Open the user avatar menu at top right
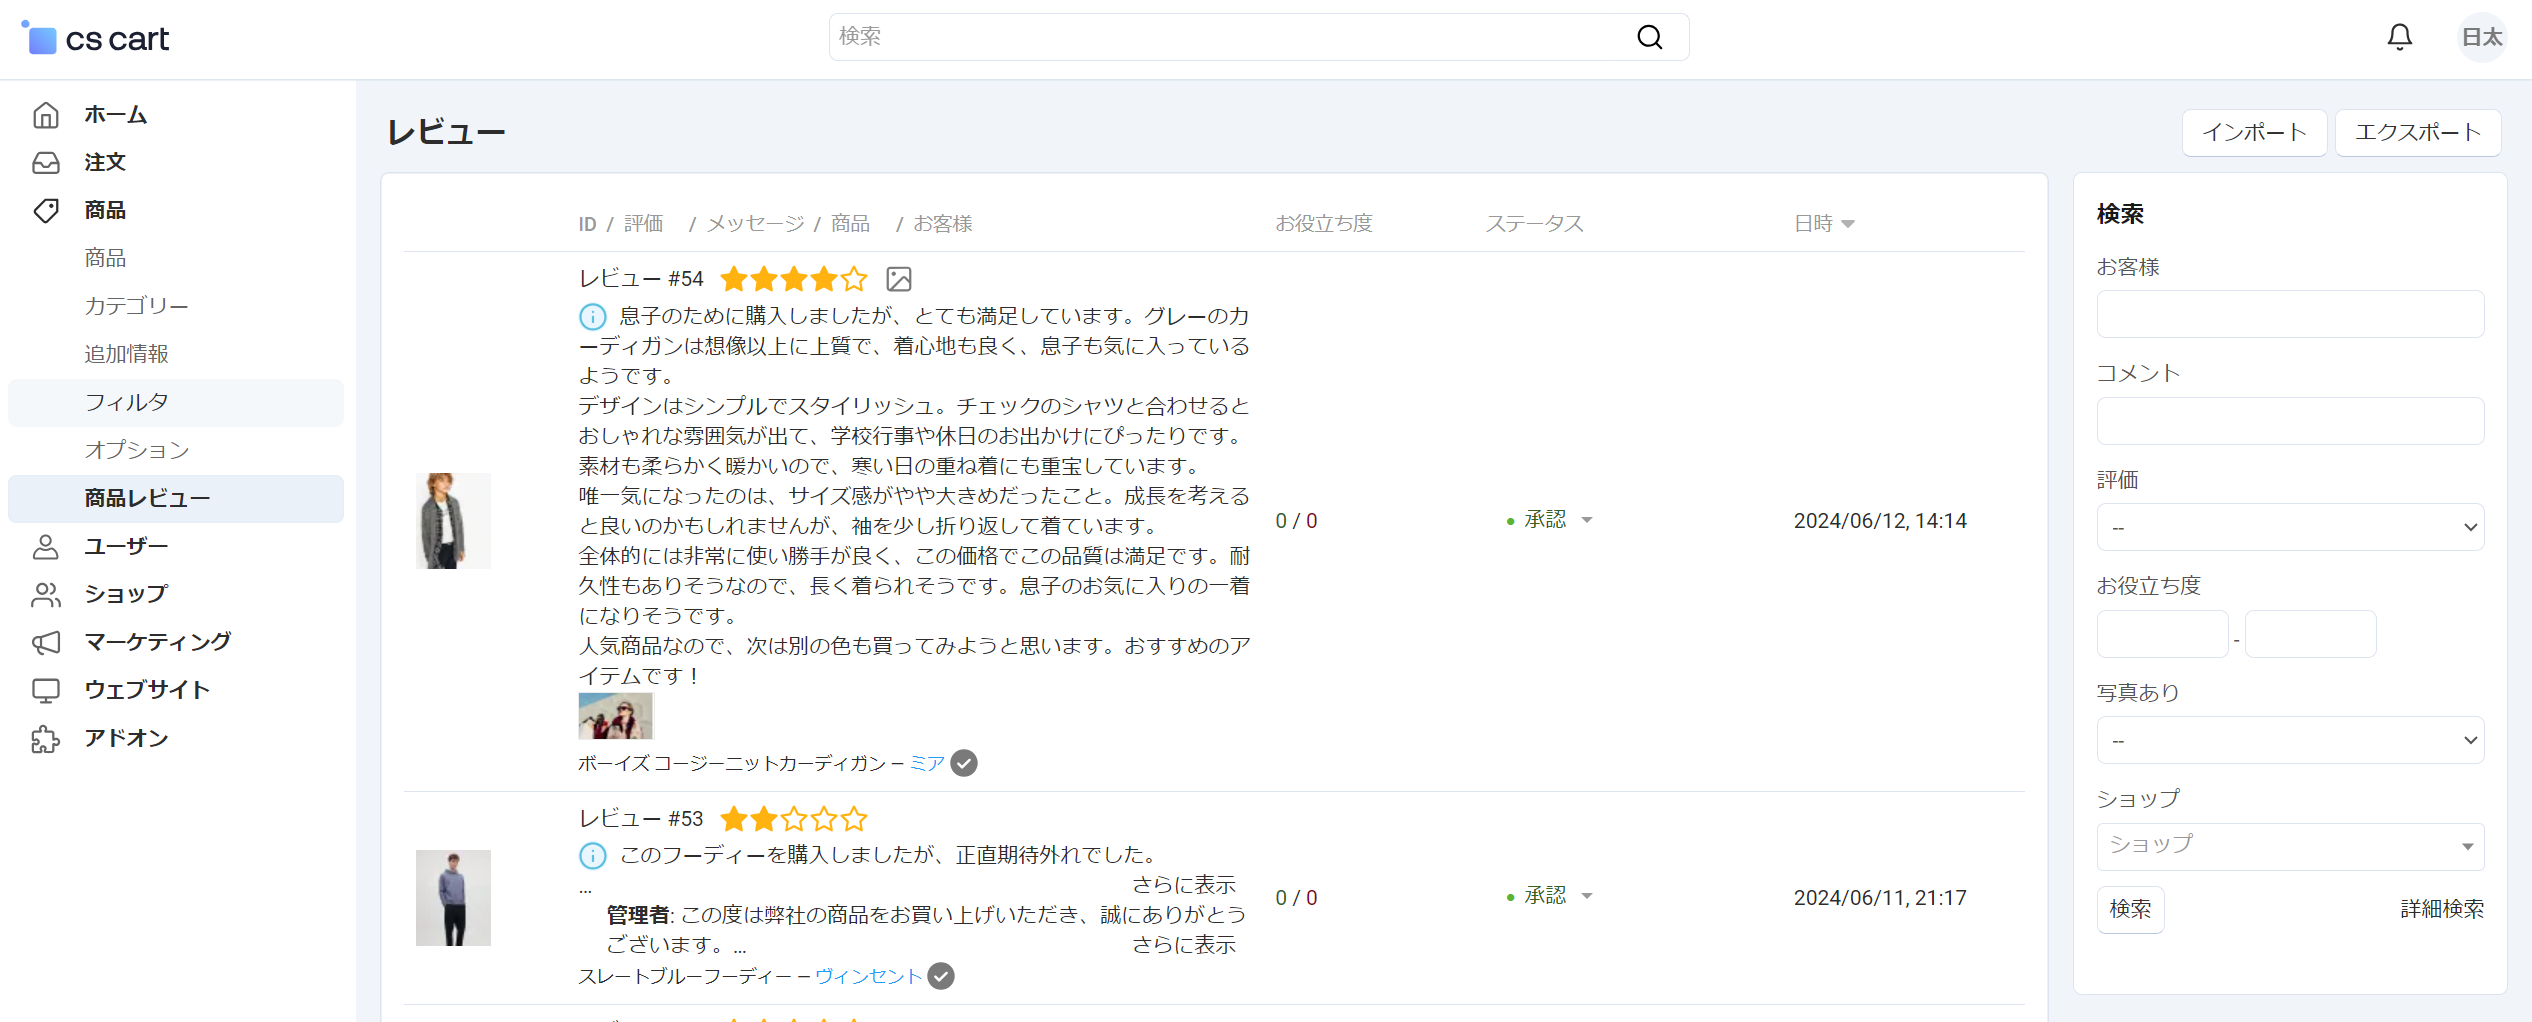 click(2481, 38)
